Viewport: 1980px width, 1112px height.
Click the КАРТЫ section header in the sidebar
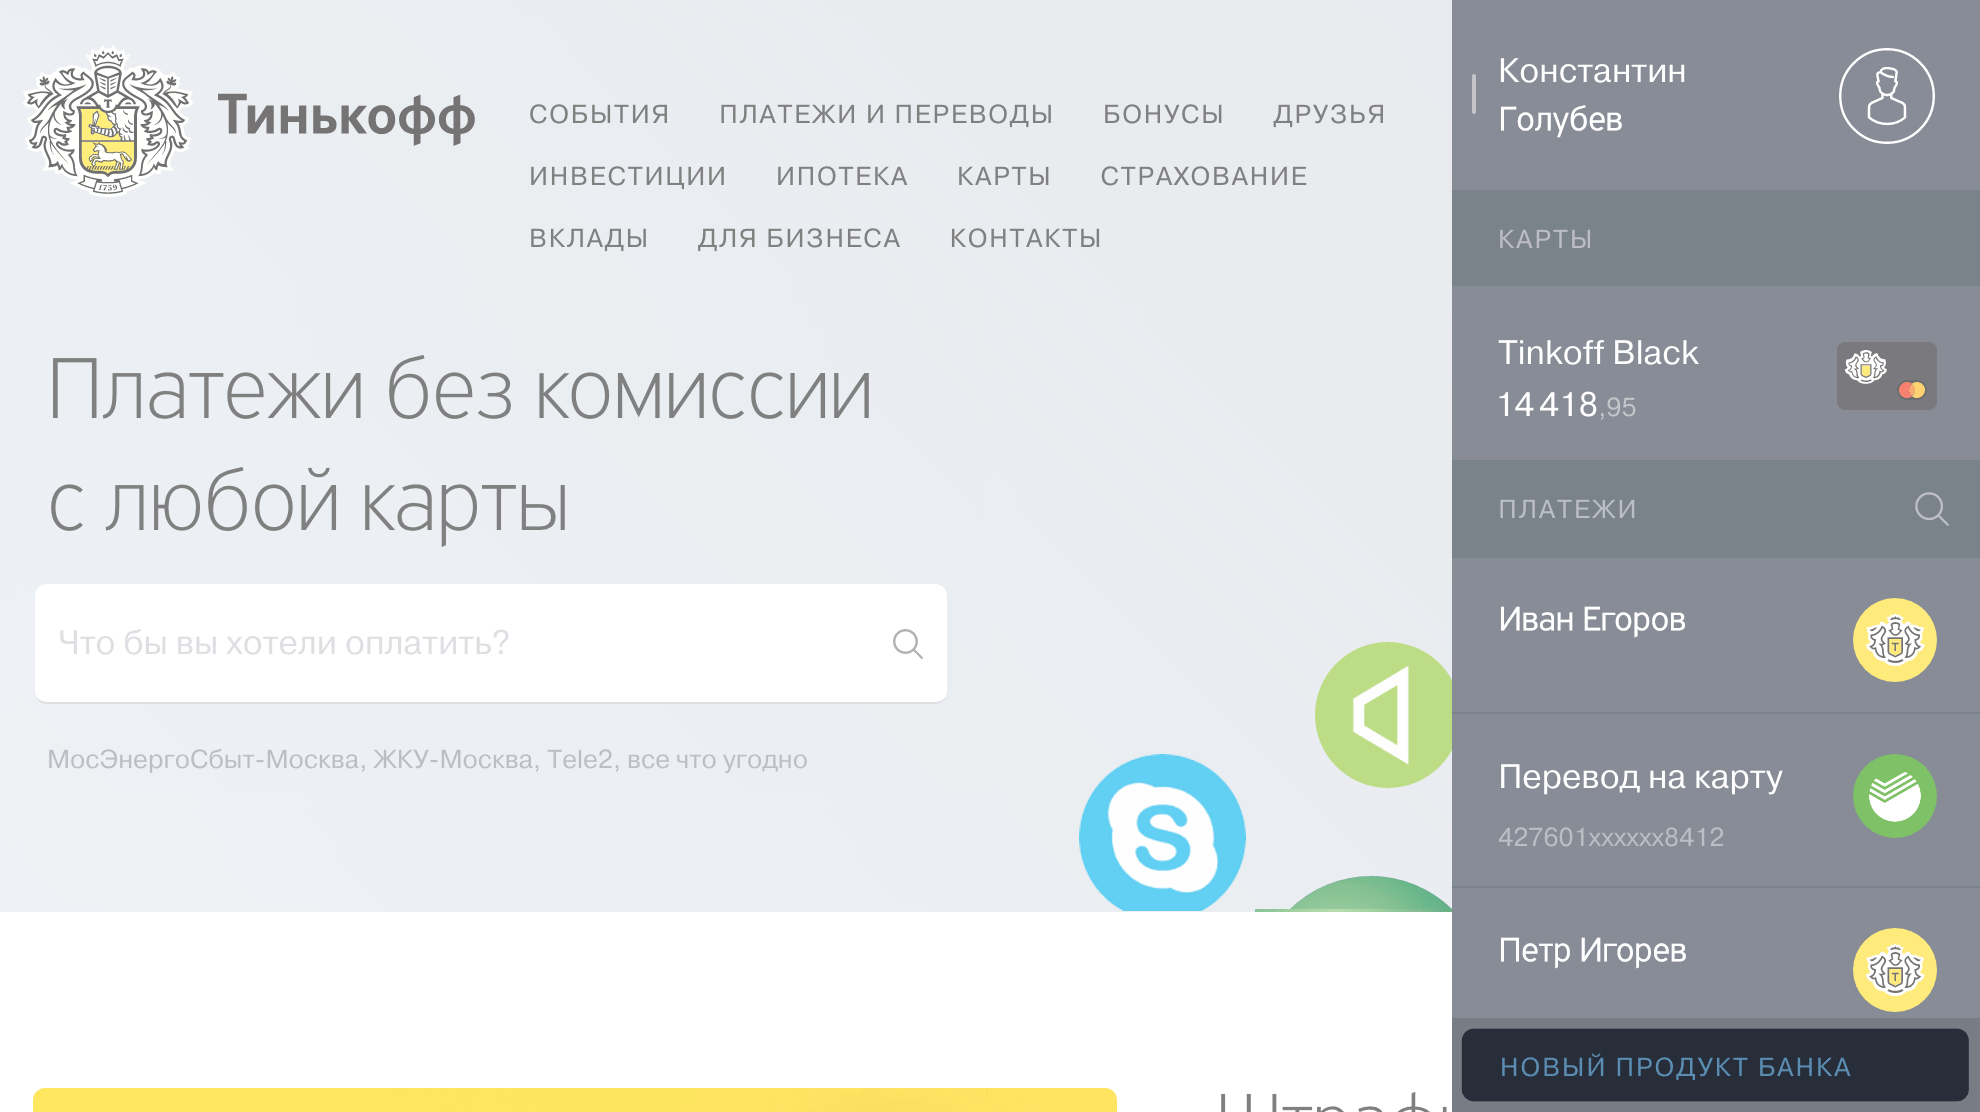pos(1716,238)
